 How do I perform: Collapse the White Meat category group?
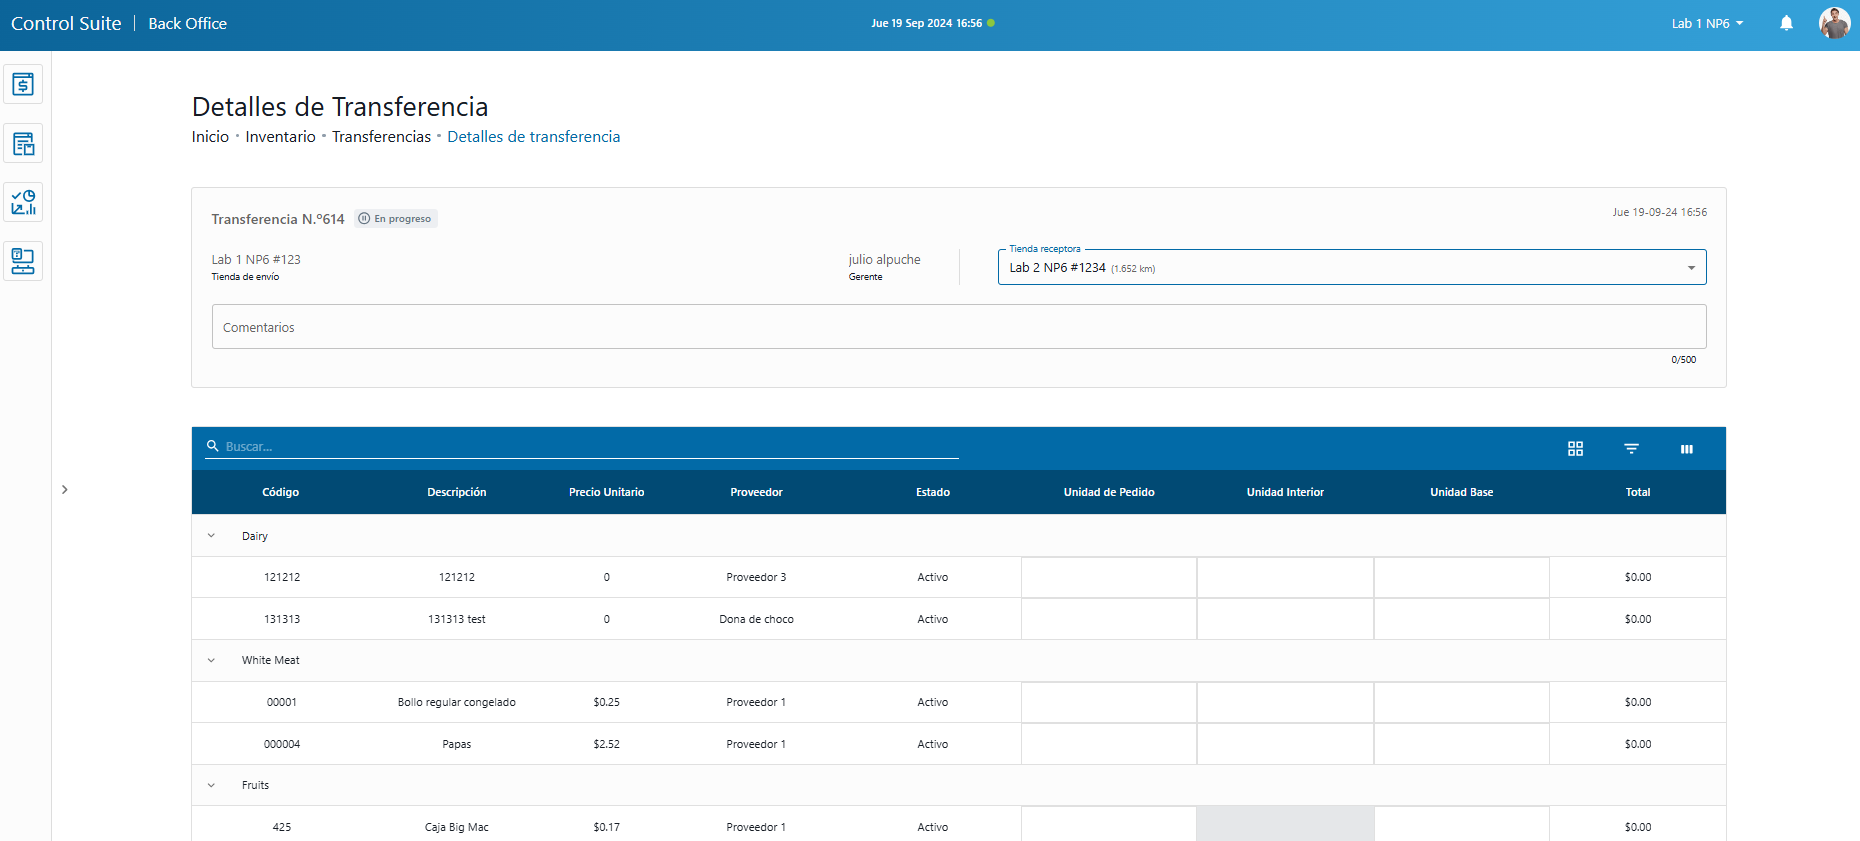tap(211, 661)
